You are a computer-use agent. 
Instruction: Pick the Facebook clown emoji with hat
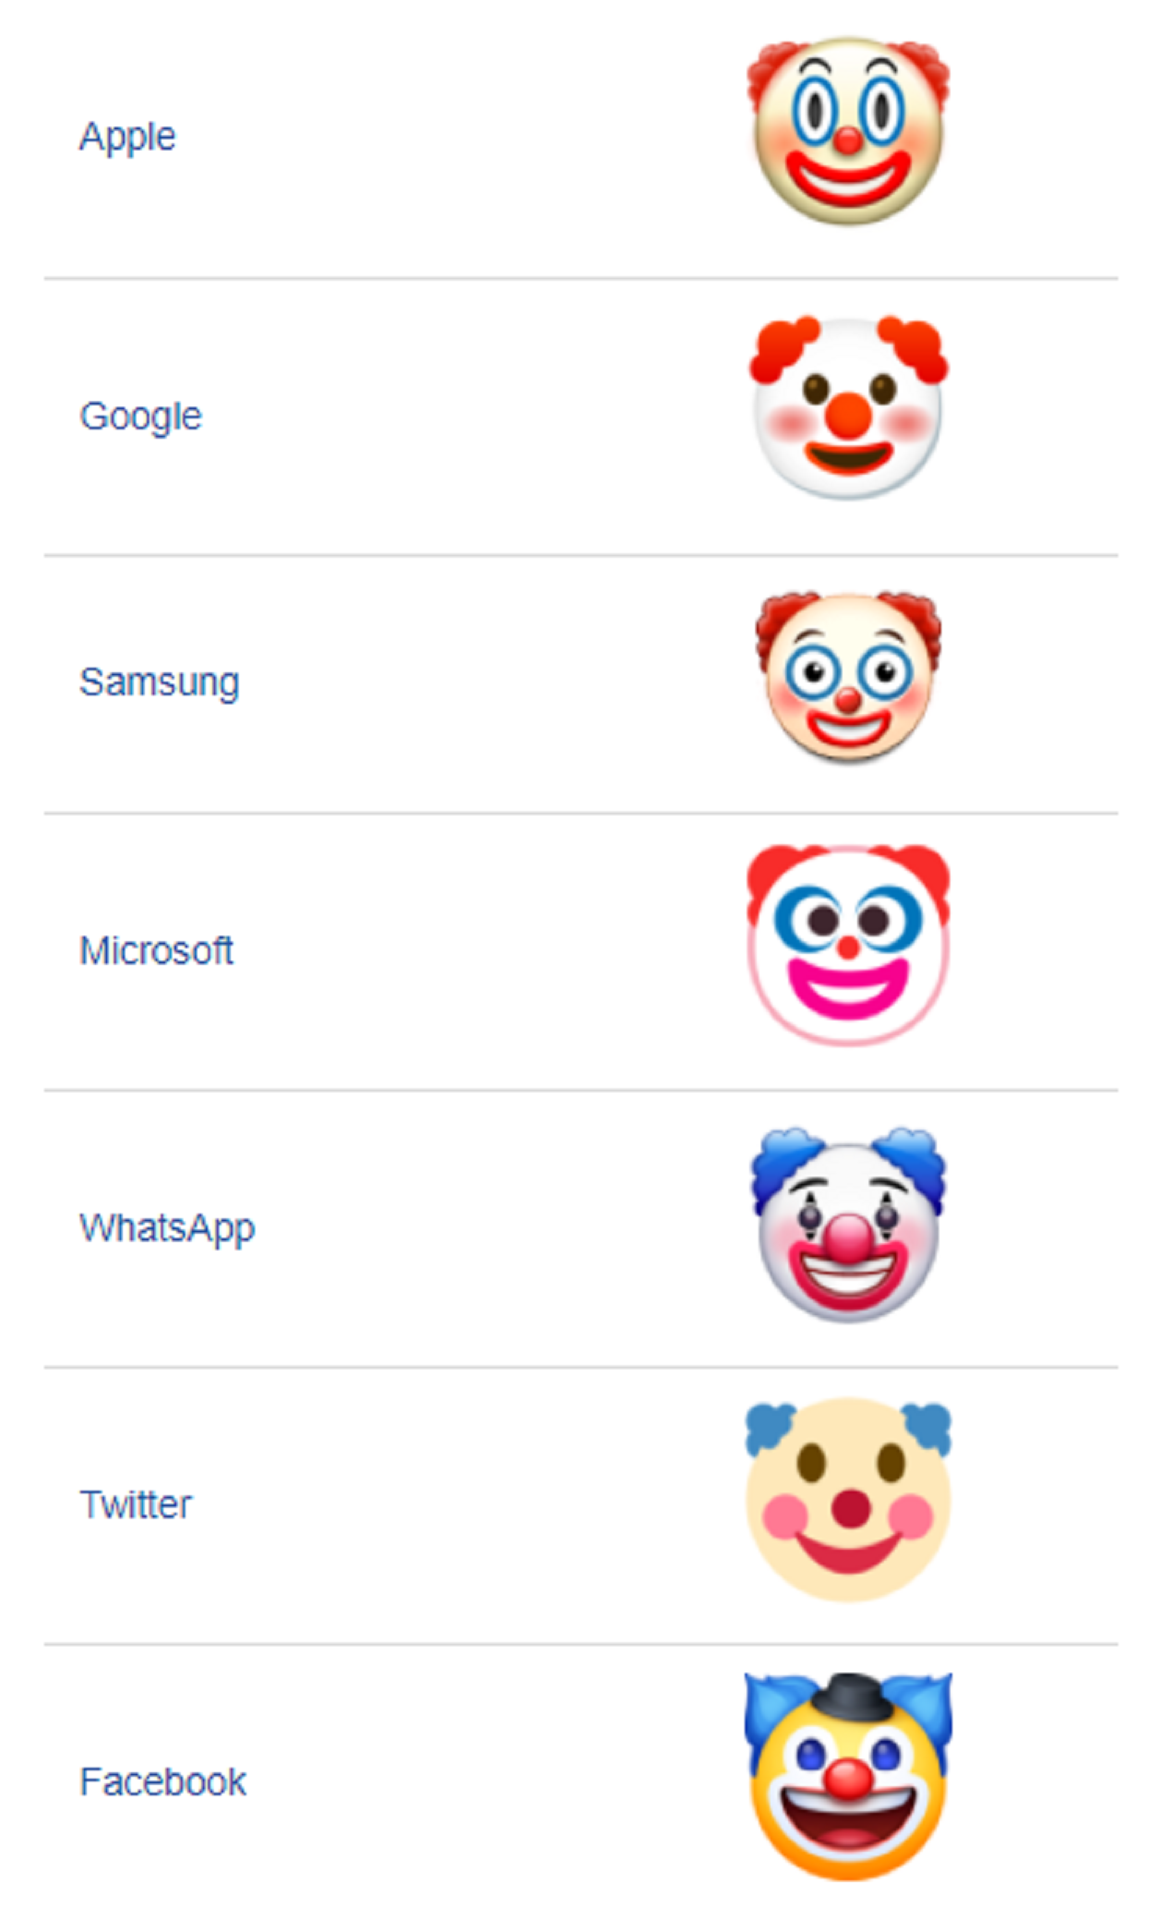tap(848, 1777)
